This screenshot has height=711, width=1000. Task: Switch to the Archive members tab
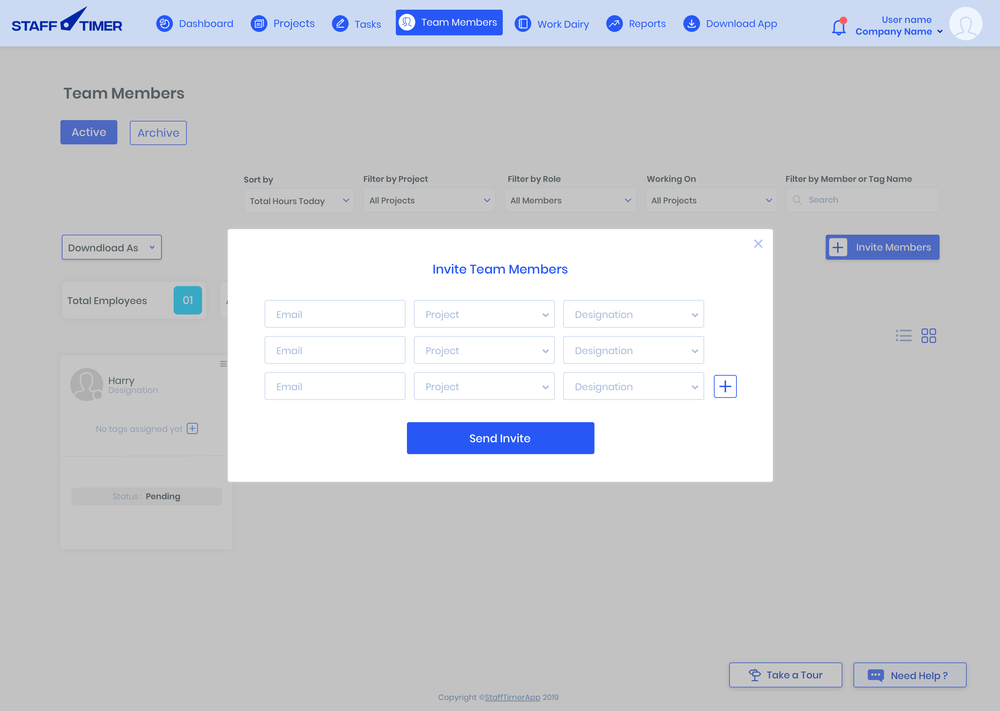pyautogui.click(x=158, y=133)
